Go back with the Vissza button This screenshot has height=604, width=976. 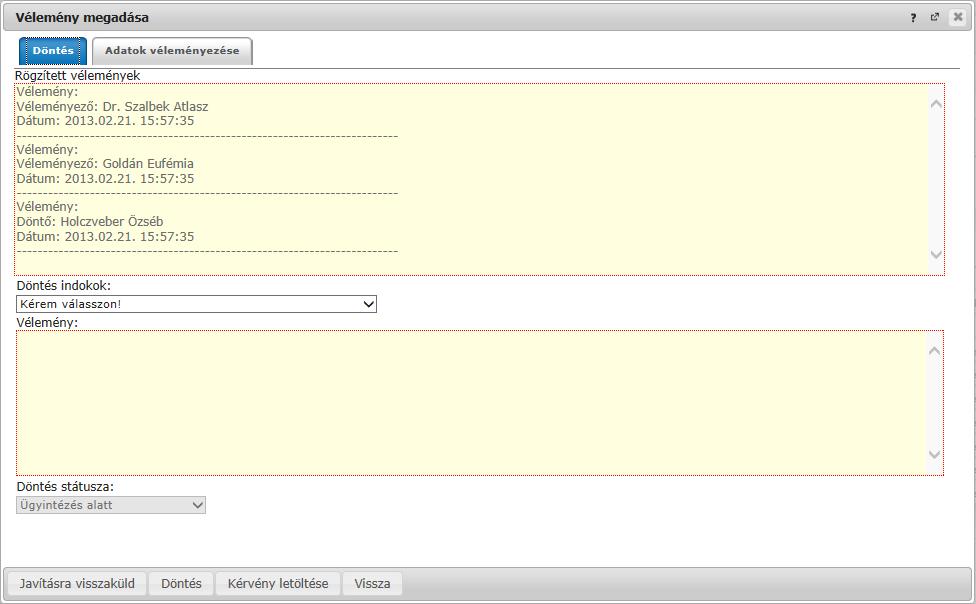click(x=372, y=584)
